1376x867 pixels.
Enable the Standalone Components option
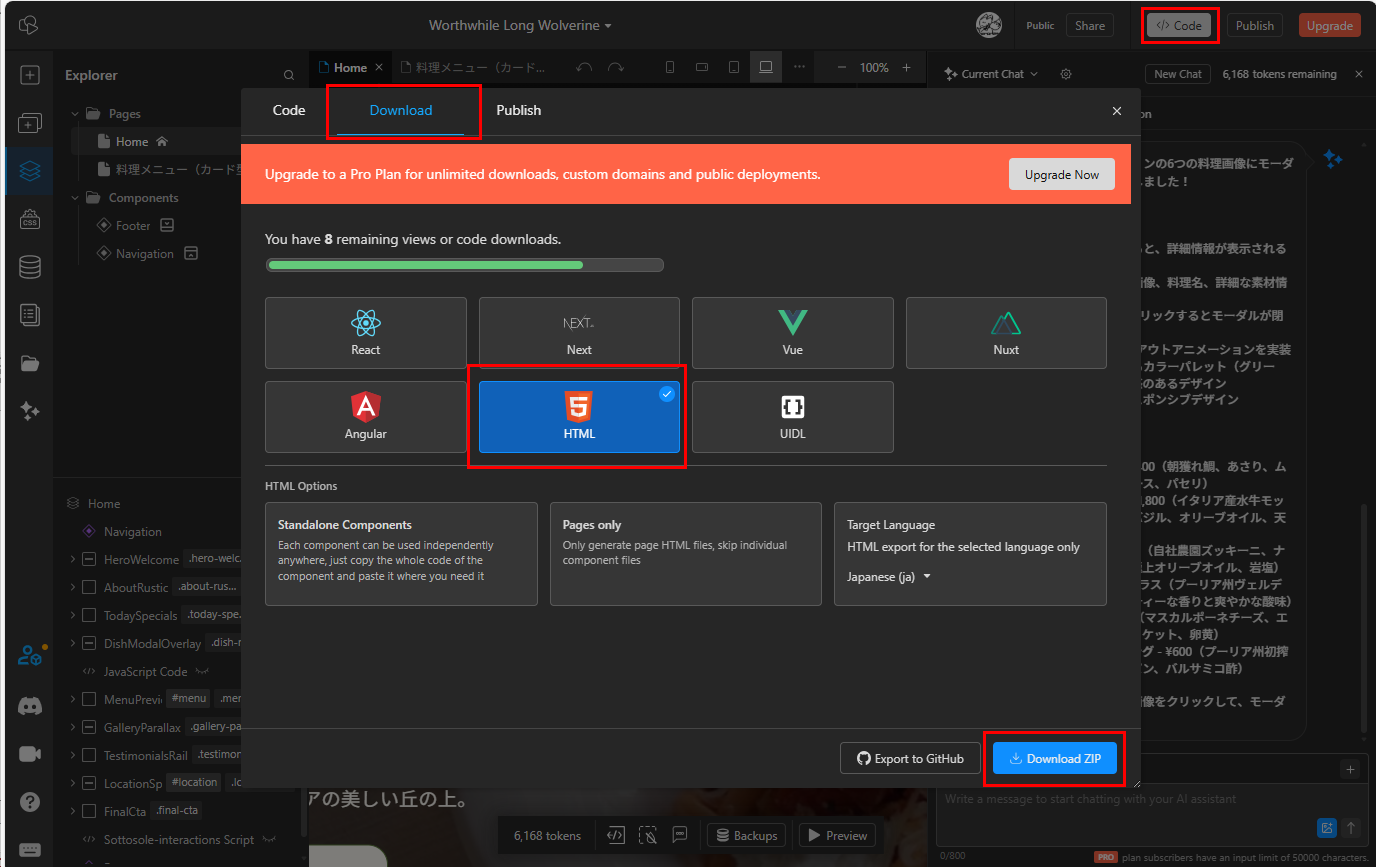click(x=401, y=553)
